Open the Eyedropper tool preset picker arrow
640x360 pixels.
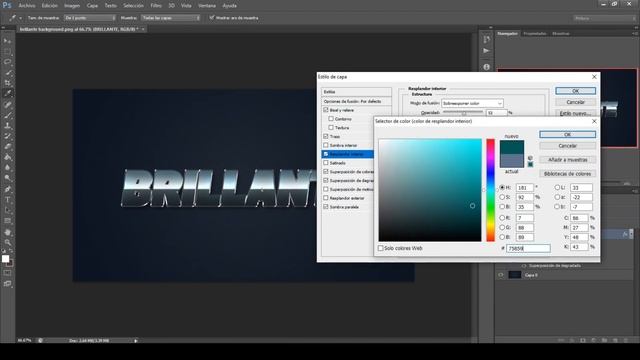click(x=20, y=18)
